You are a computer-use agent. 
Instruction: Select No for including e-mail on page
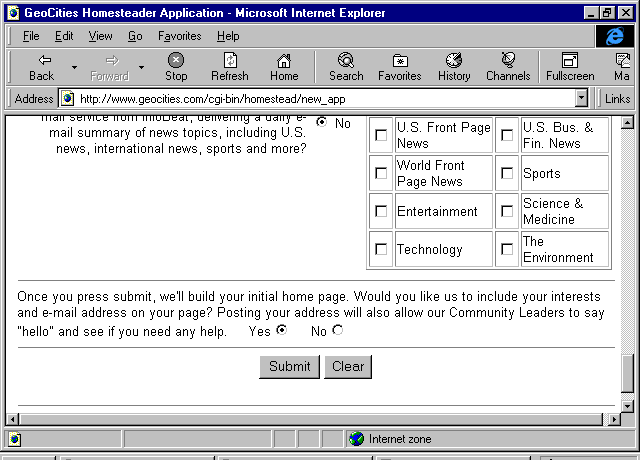click(338, 330)
